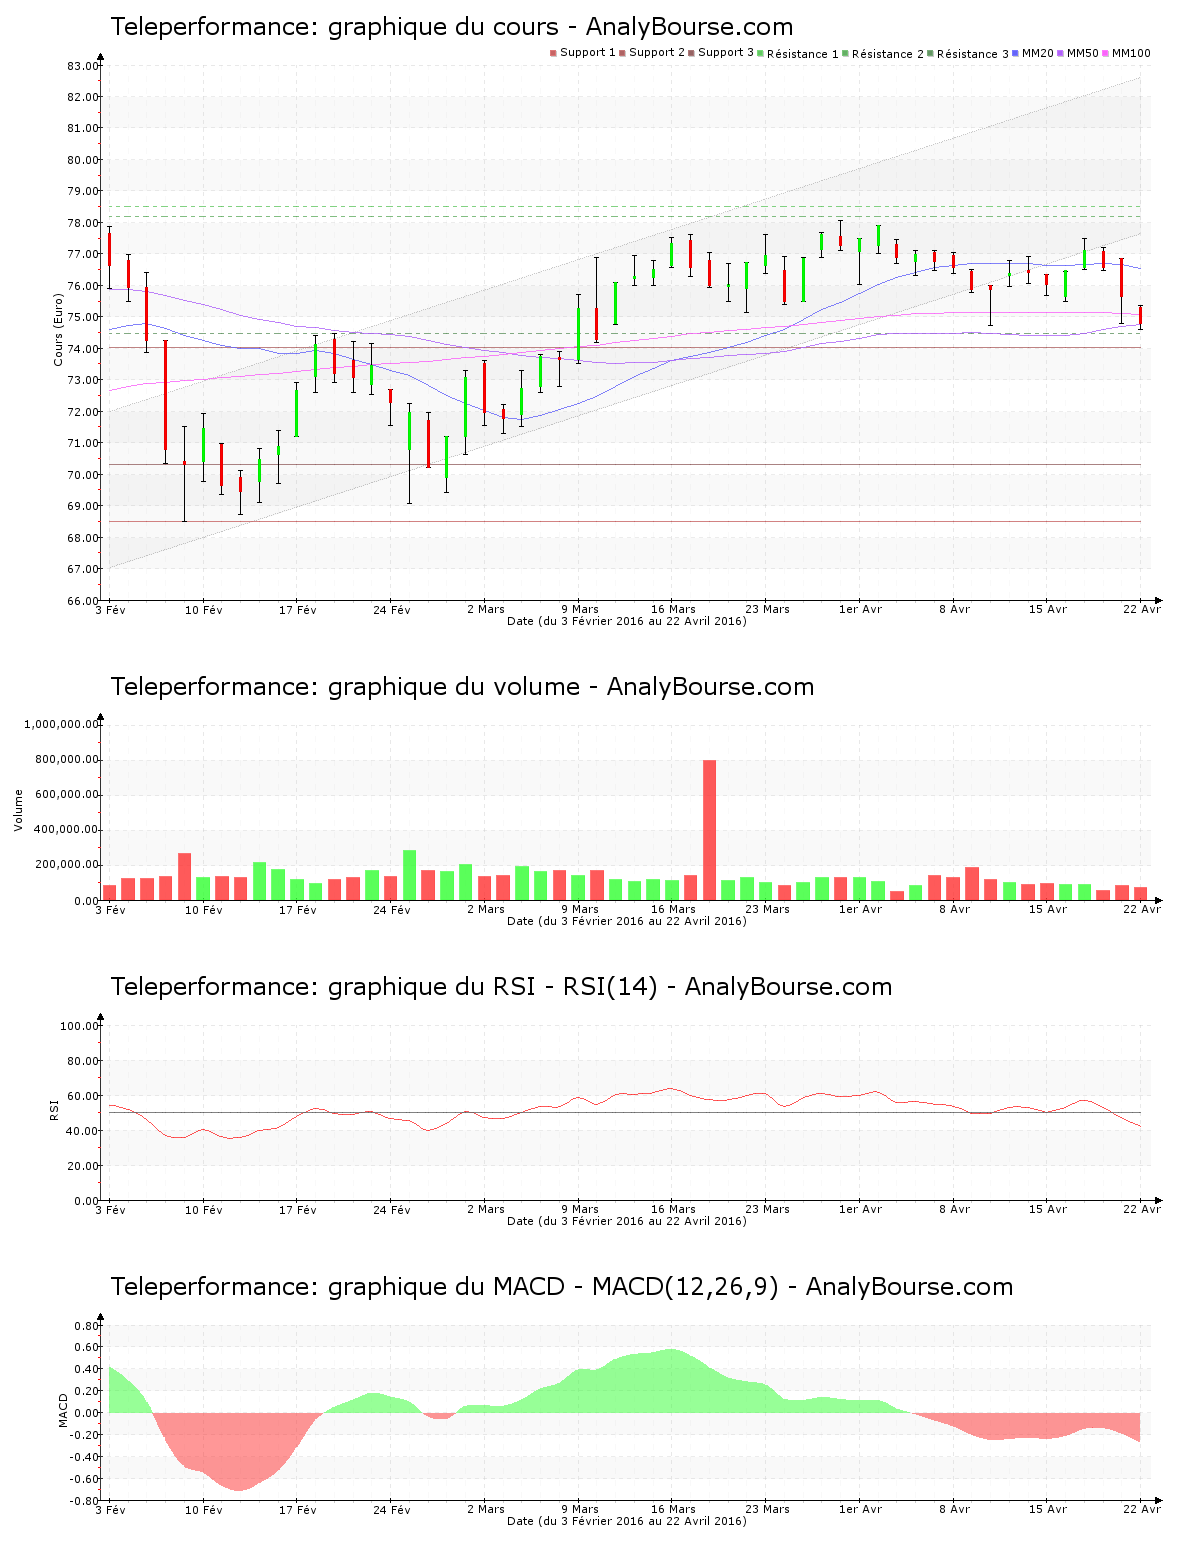This screenshot has height=1550, width=1200.
Task: Click the Résistance 2 legend marker
Action: [x=843, y=54]
